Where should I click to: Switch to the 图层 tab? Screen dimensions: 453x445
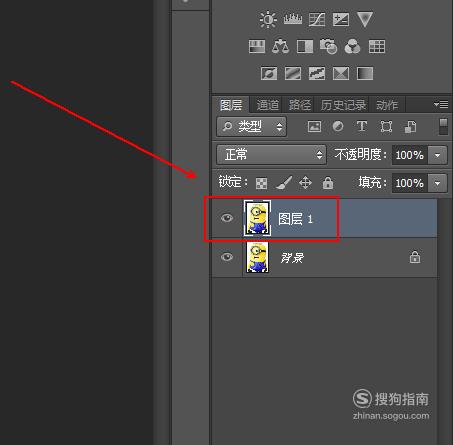click(231, 105)
